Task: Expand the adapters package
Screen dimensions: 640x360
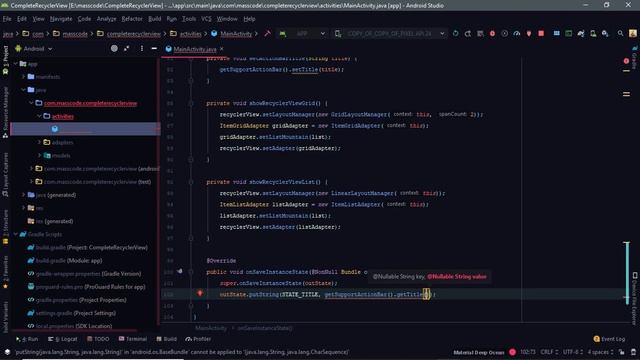Action: click(39, 142)
